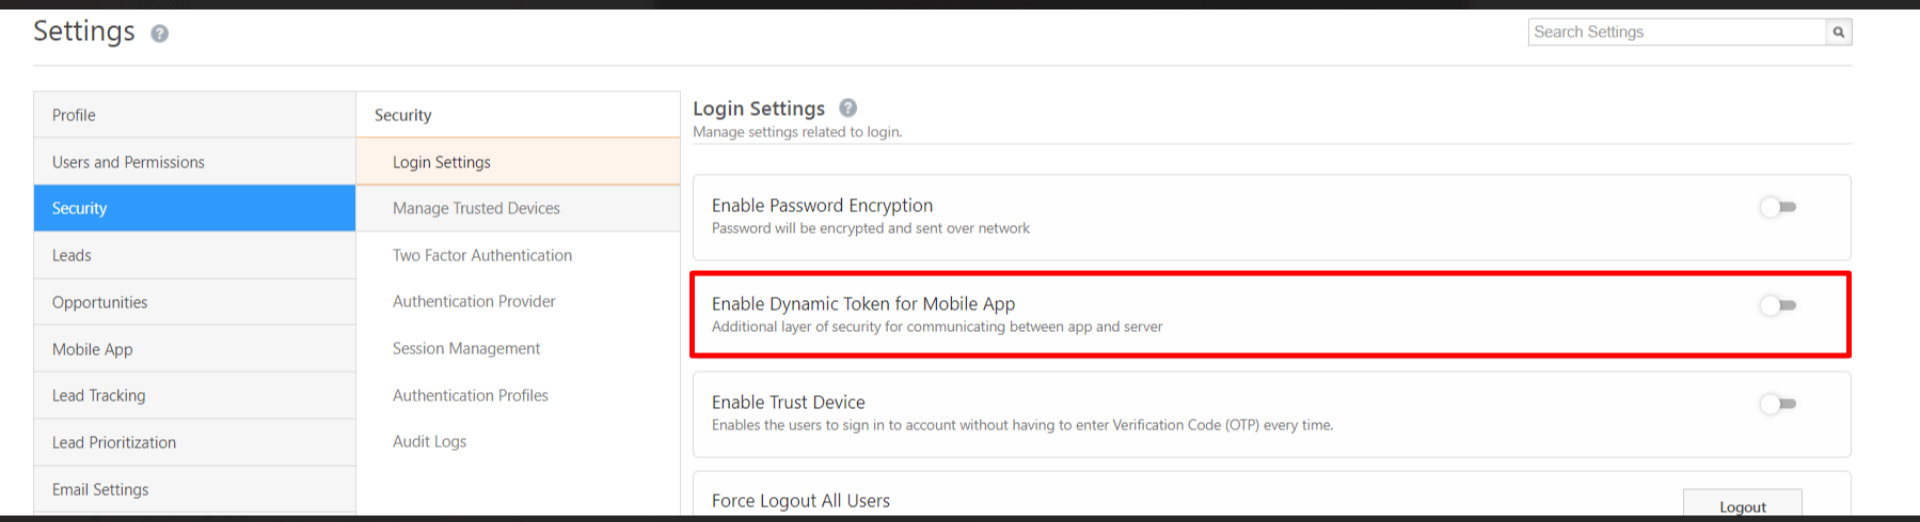Open the Leads settings section

point(72,255)
